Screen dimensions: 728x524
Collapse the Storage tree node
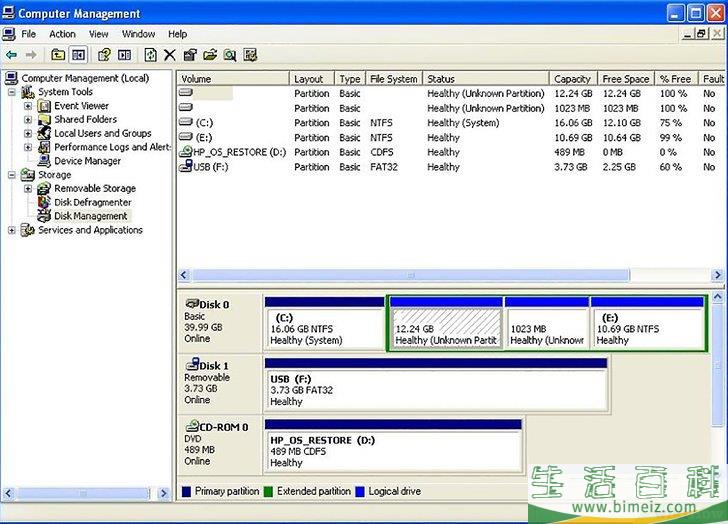pos(12,175)
